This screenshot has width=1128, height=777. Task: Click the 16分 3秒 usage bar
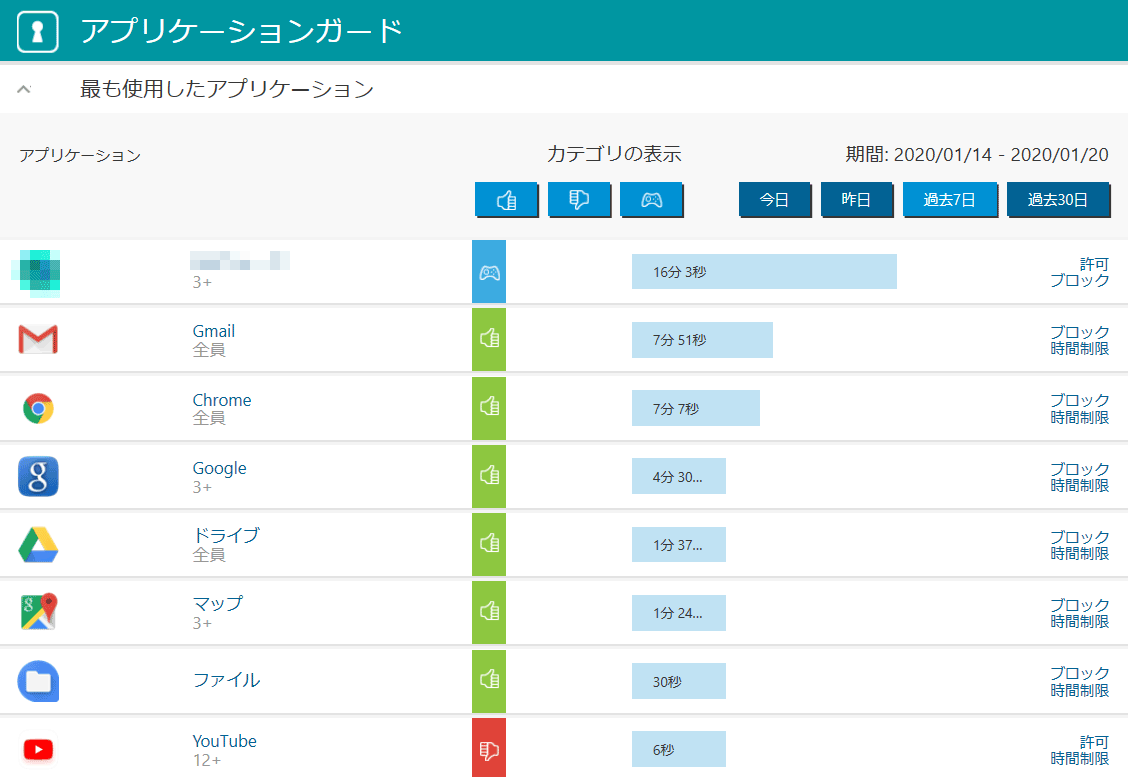pos(763,271)
